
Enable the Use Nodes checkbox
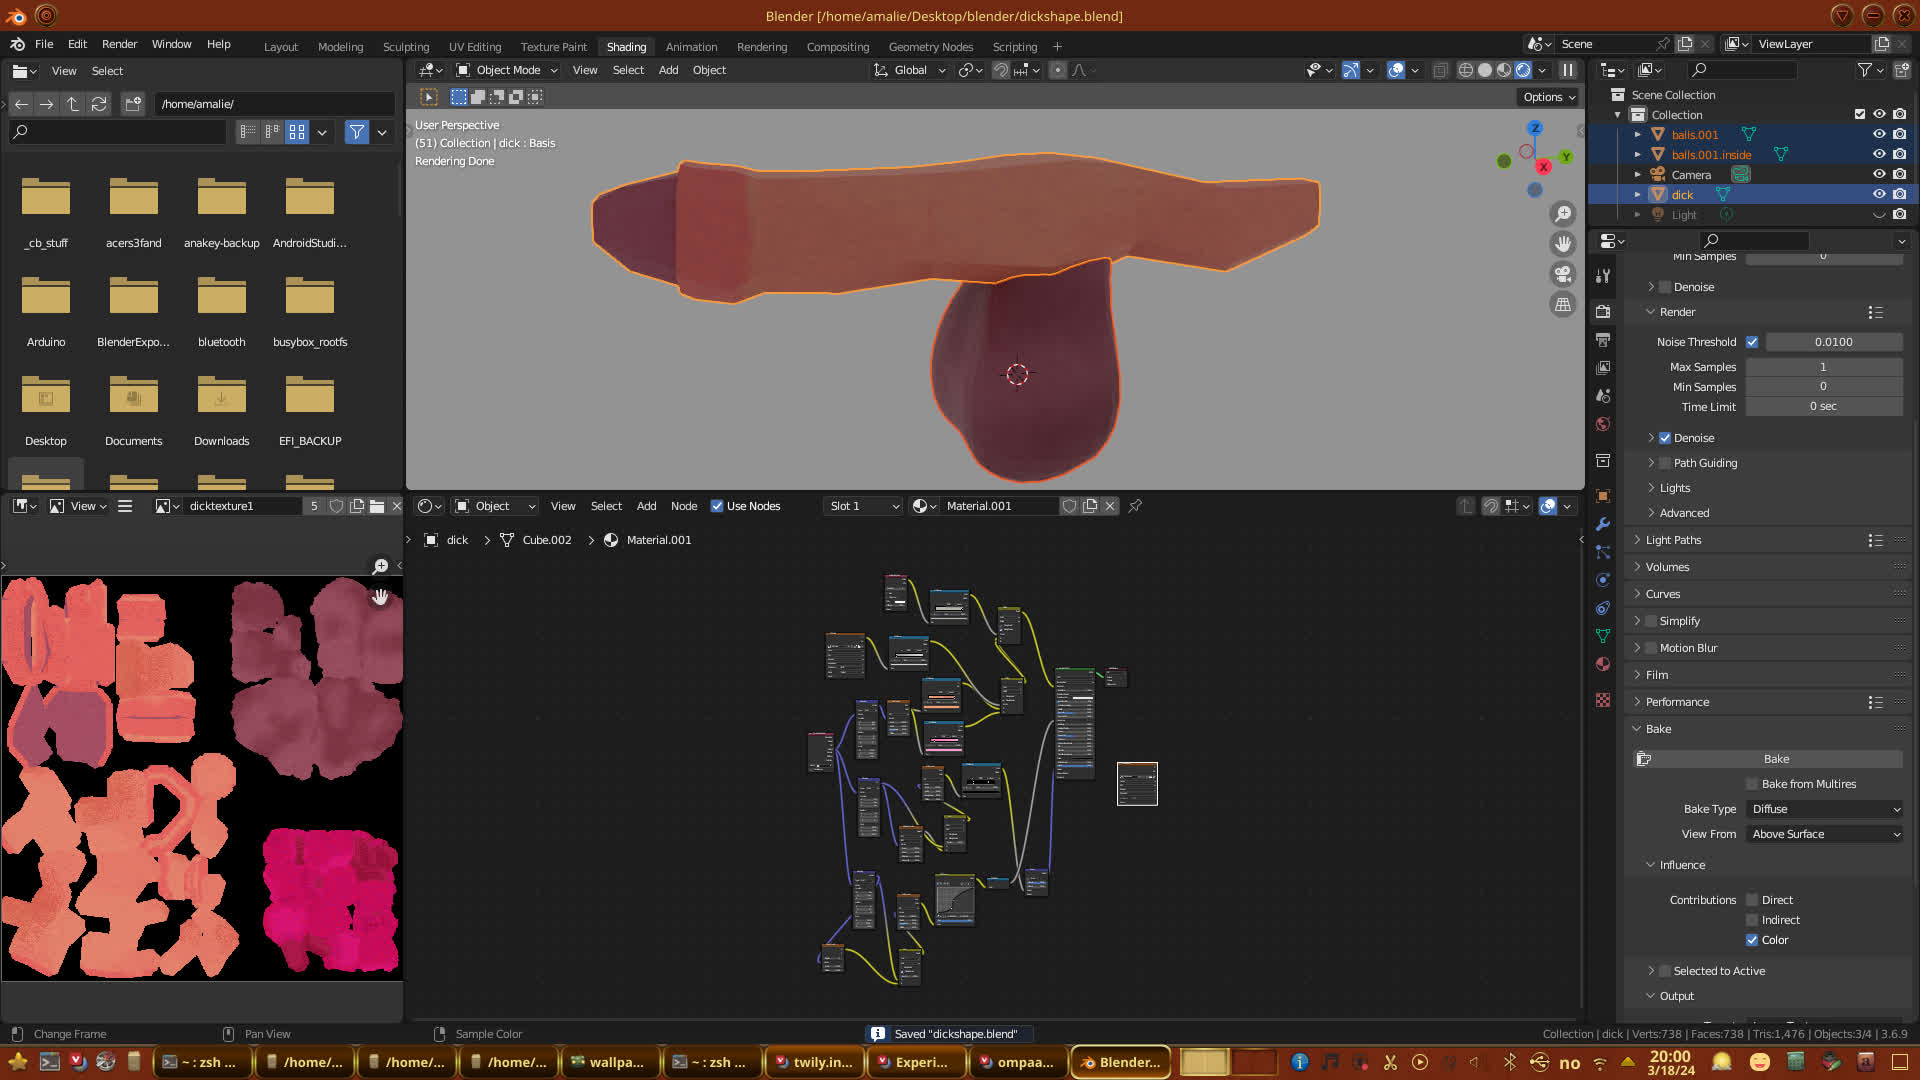click(717, 506)
